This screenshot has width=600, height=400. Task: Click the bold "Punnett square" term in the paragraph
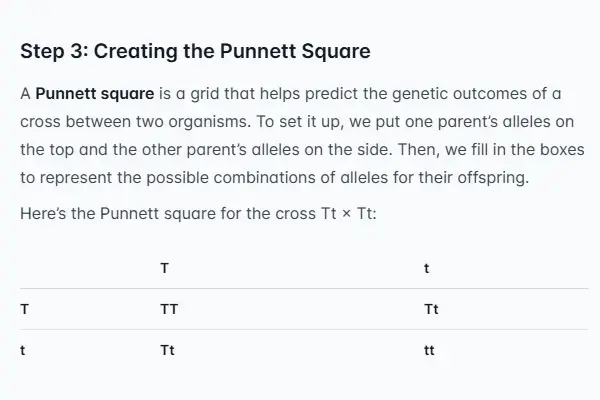(x=94, y=96)
